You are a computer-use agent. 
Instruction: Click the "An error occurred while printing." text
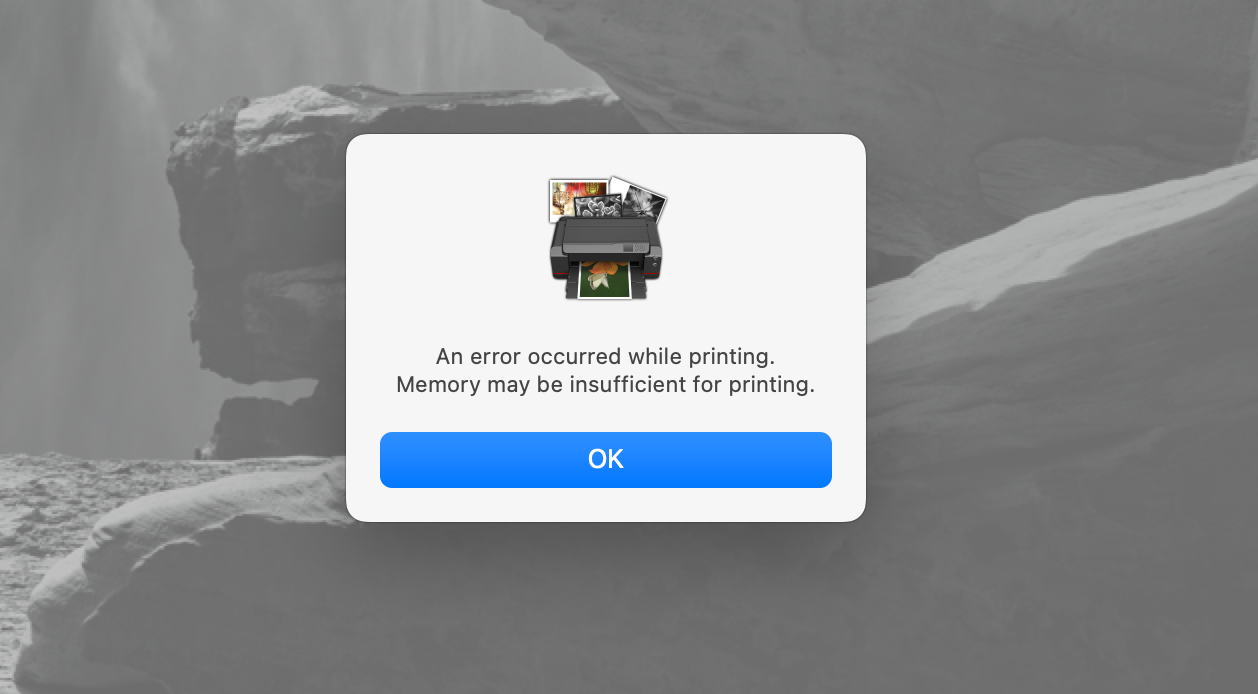coord(605,356)
